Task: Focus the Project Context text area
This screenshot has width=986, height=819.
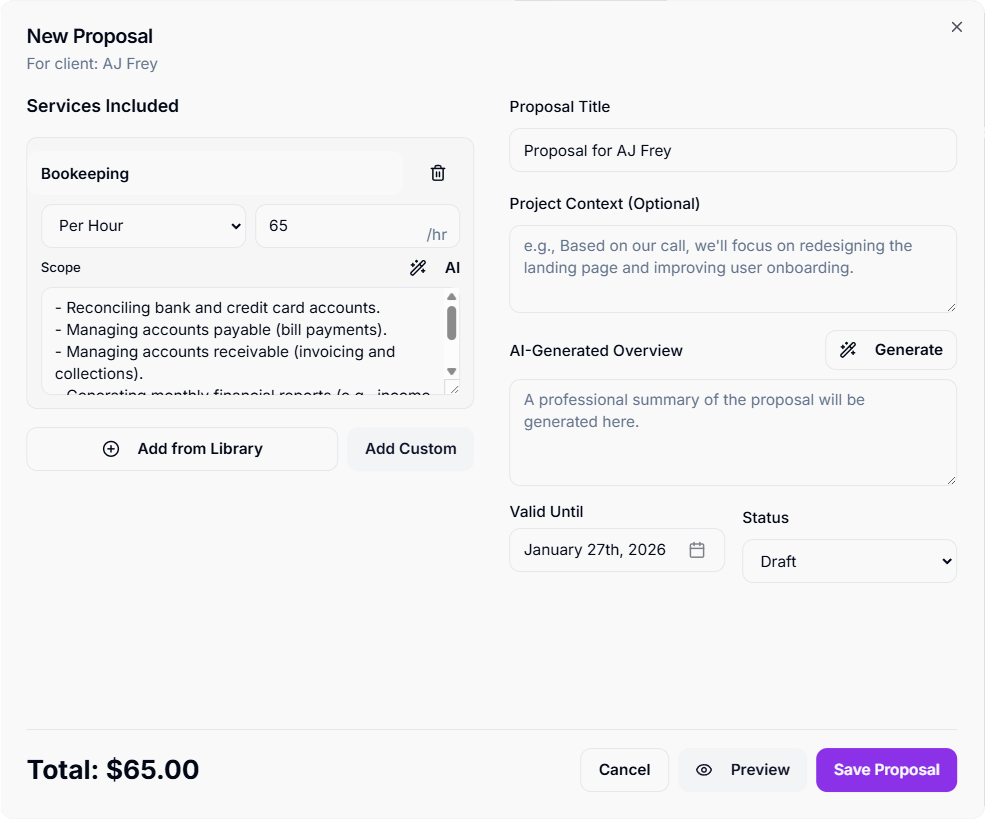Action: point(732,269)
